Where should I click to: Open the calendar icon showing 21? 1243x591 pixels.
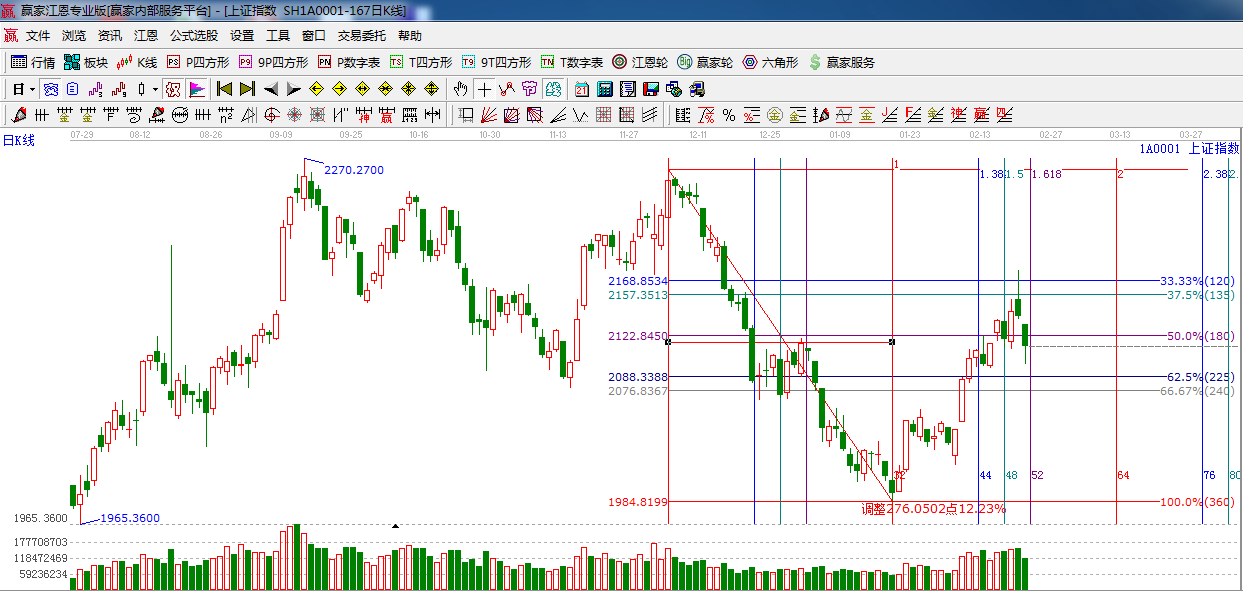point(581,89)
